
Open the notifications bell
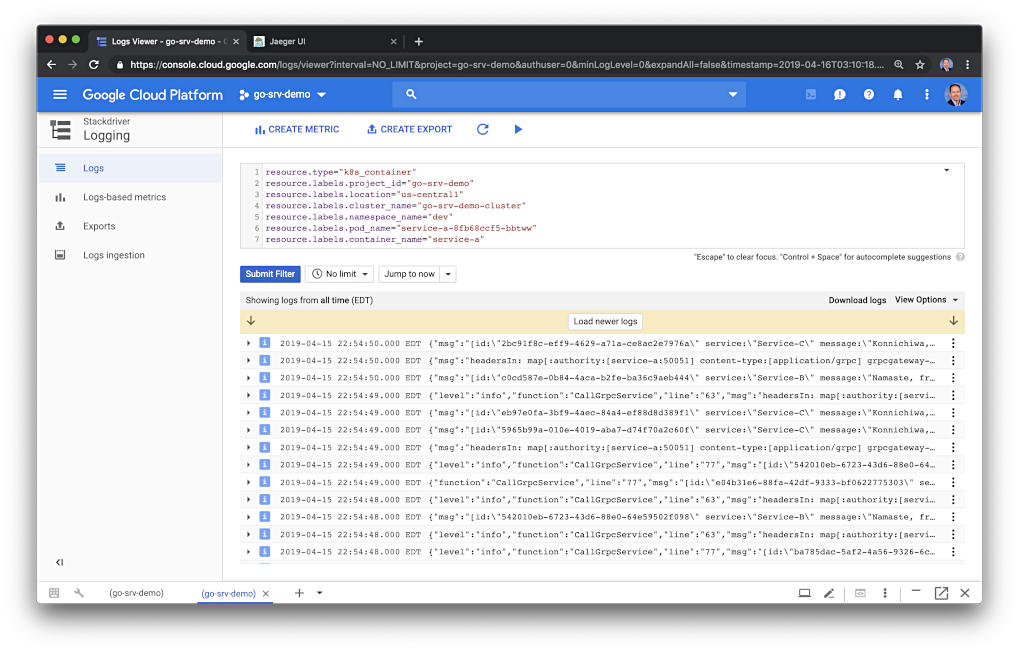coord(898,95)
